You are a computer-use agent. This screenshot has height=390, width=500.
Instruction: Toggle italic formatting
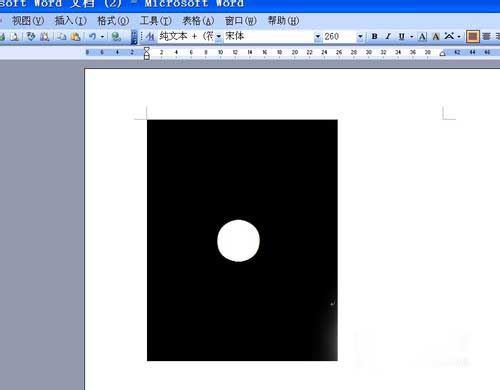pyautogui.click(x=388, y=36)
